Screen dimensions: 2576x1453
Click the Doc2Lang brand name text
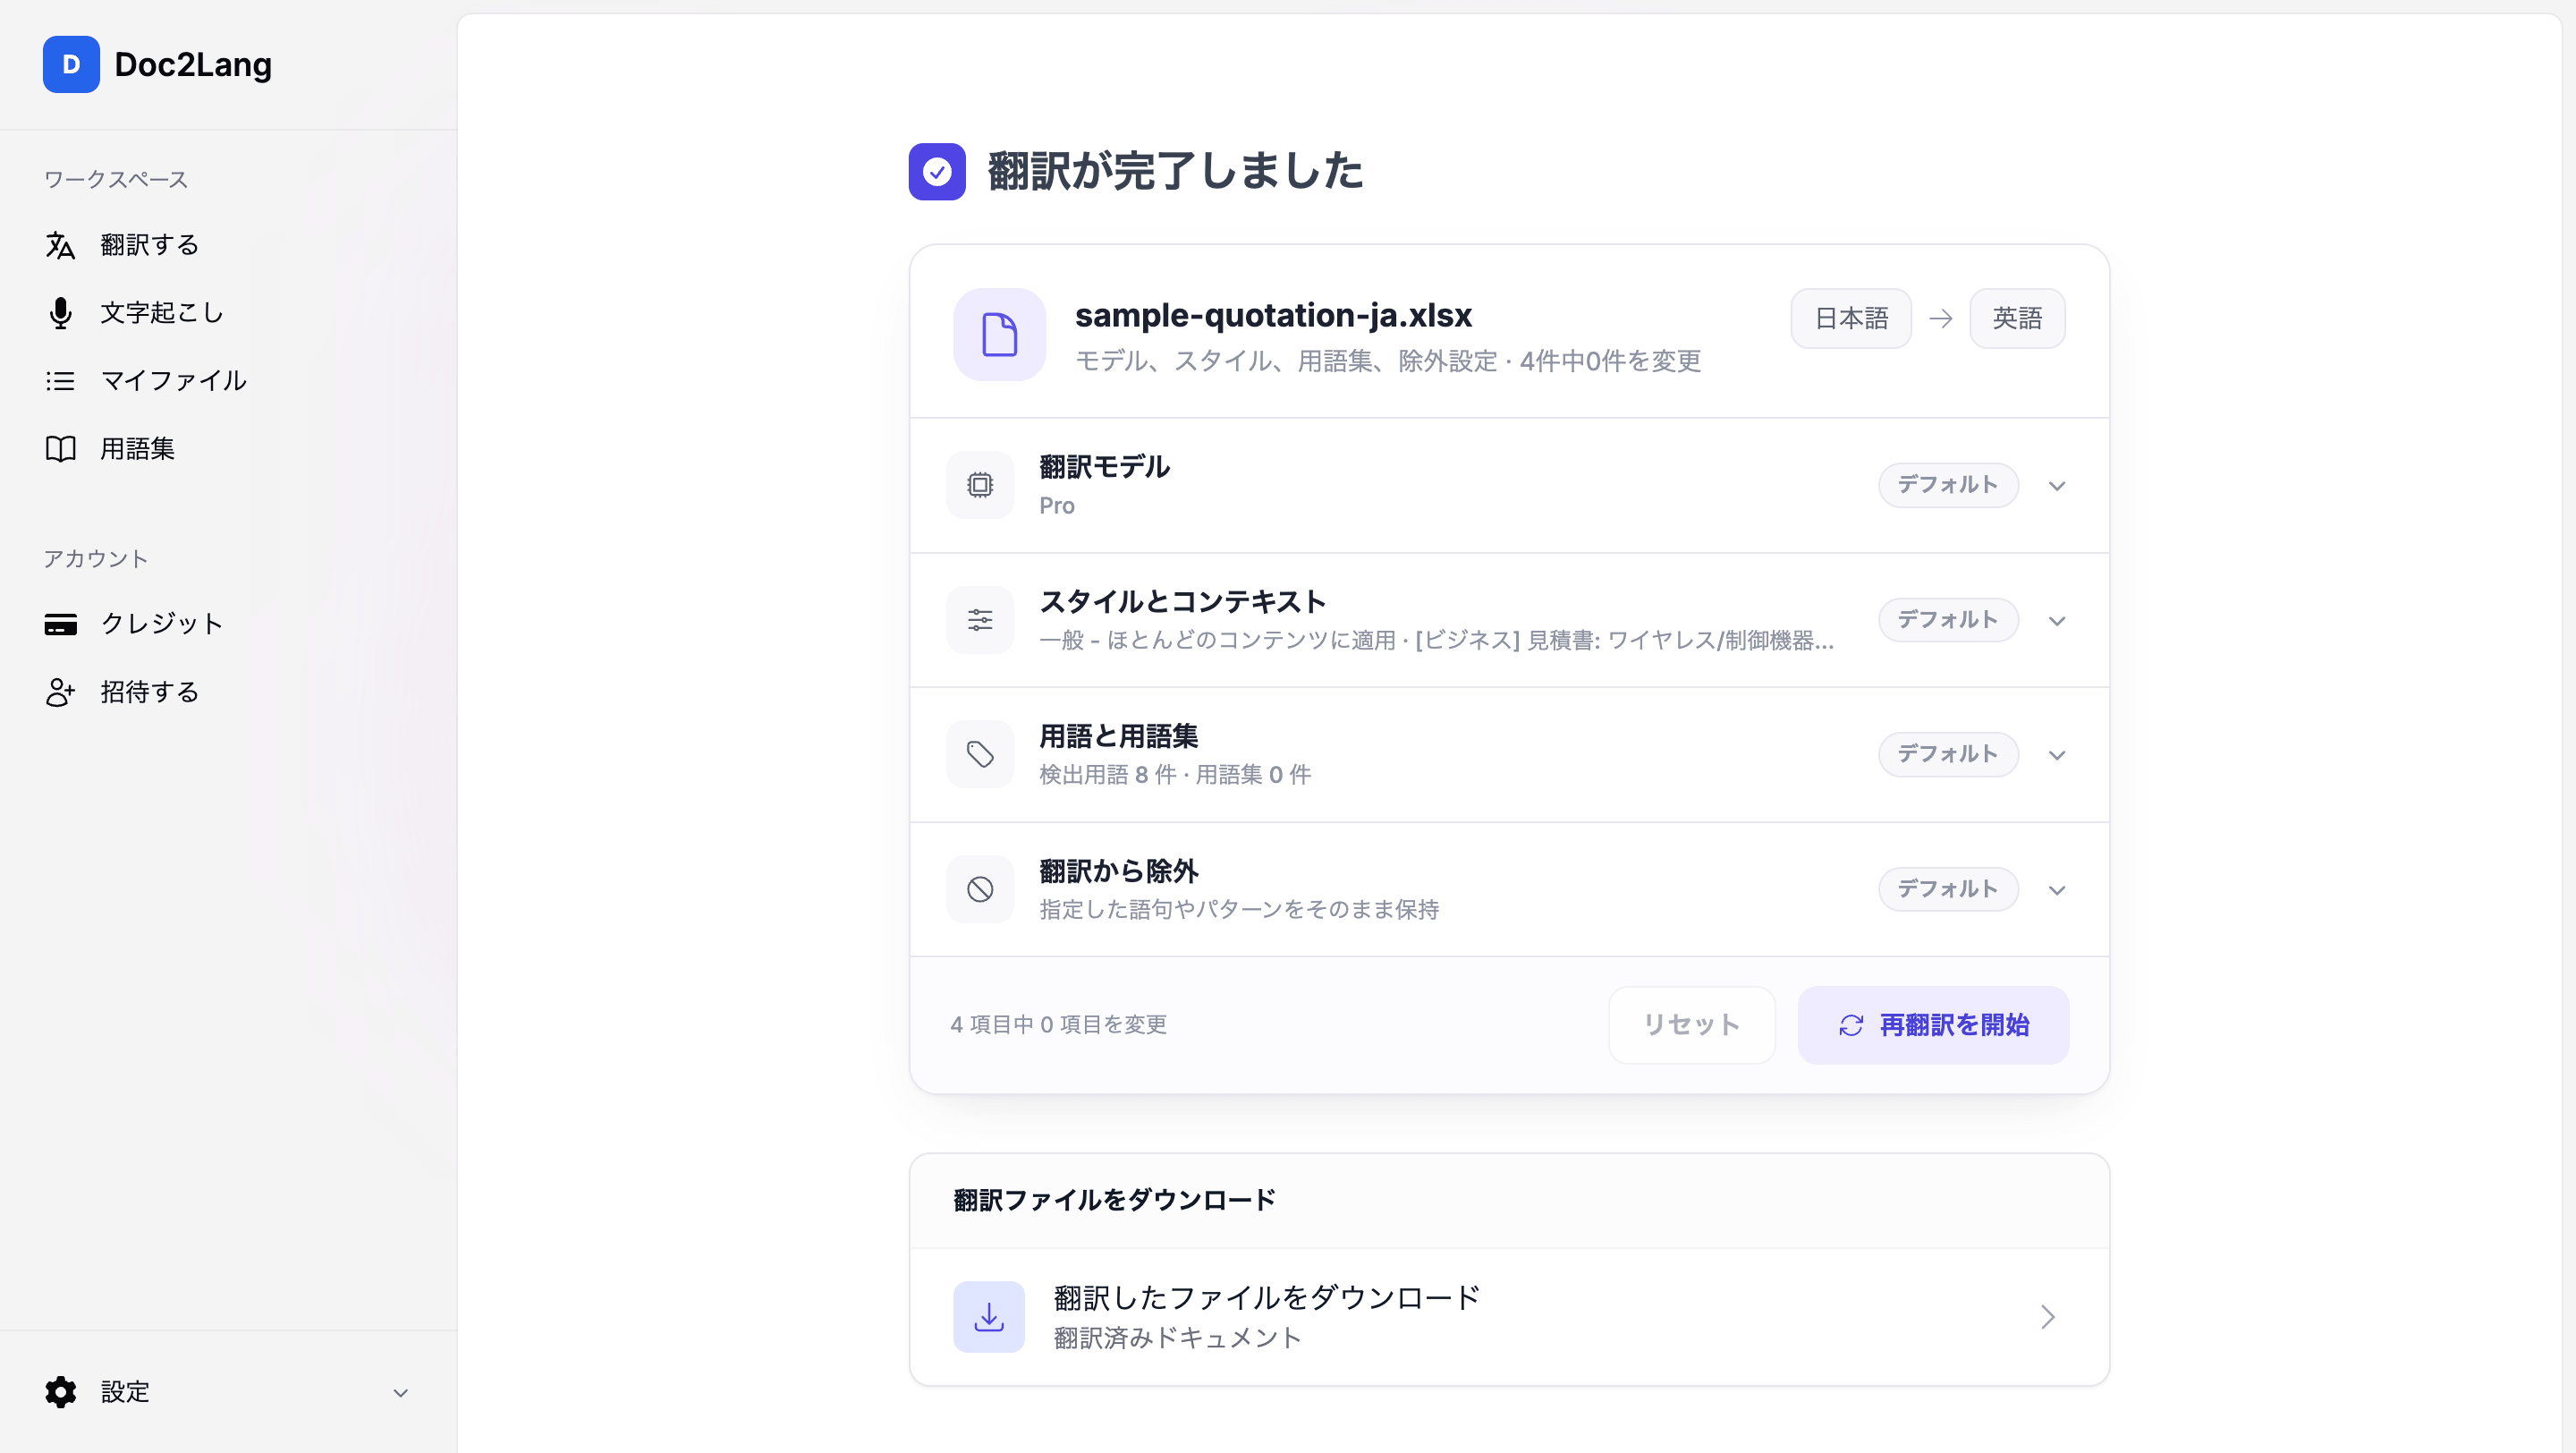point(193,65)
